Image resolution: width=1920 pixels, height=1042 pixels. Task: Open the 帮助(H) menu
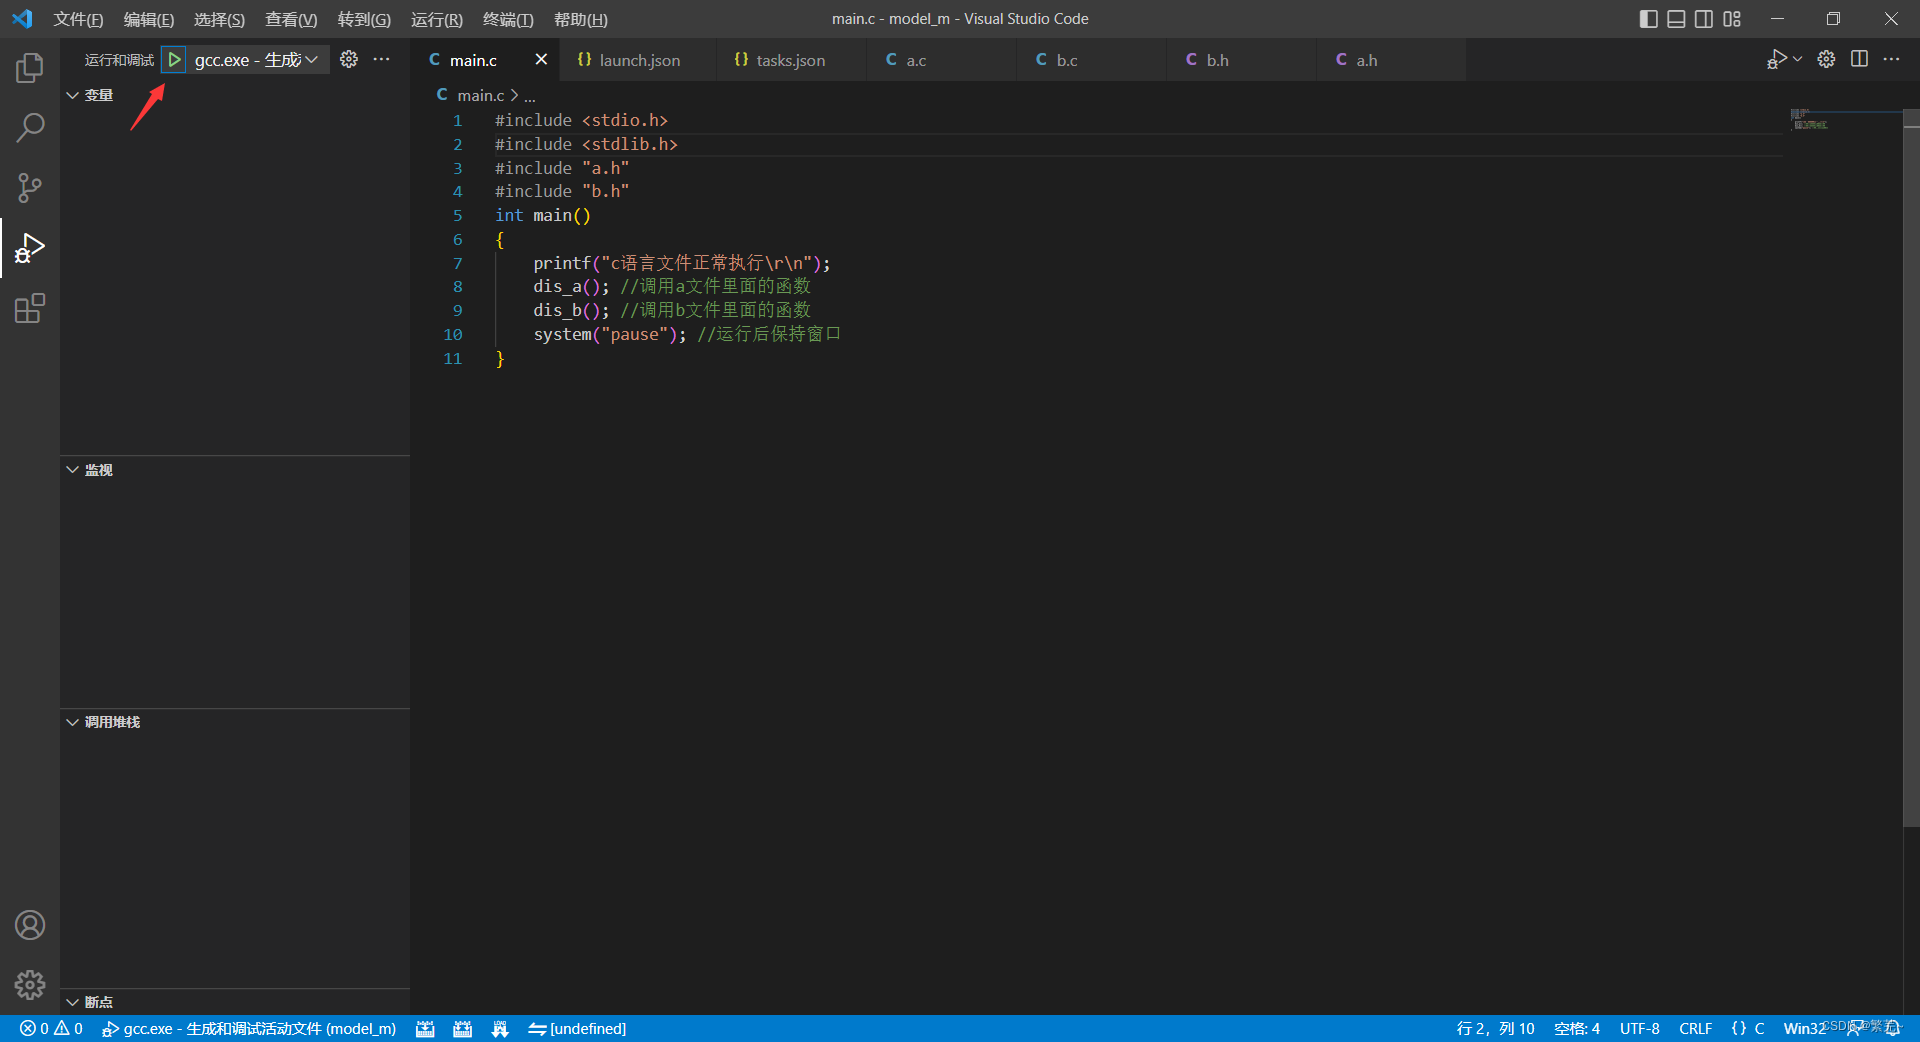pos(581,19)
